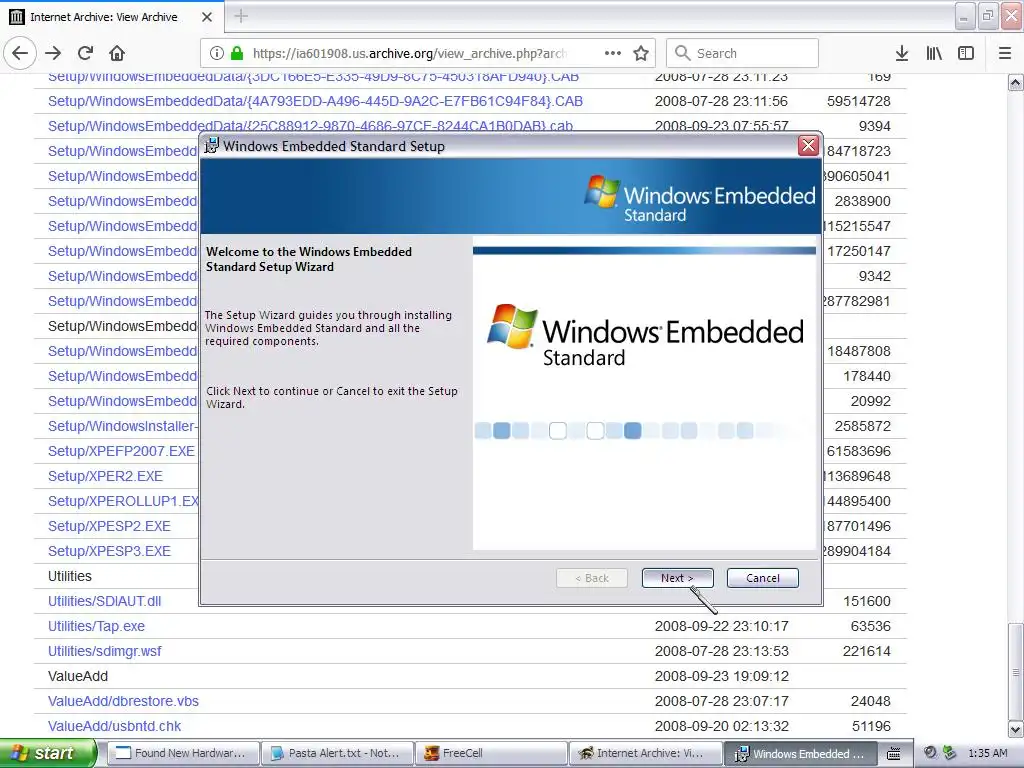Open ValueAdd/dbrestore.vbs link
The image size is (1024, 768).
(x=123, y=701)
